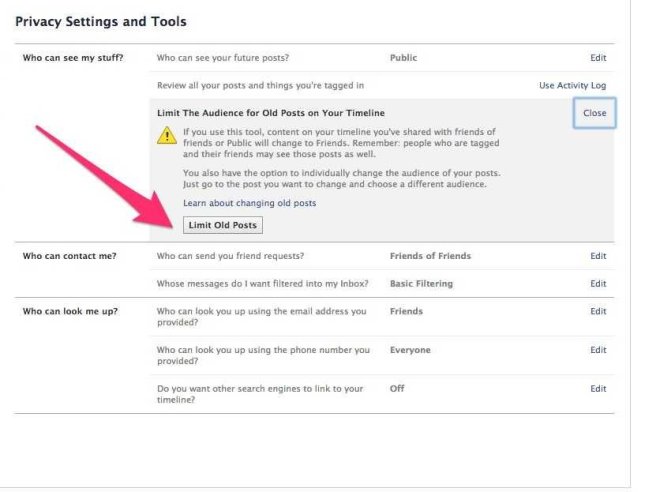Open the Use Activity Log link
650x492 pixels.
pyautogui.click(x=572, y=85)
